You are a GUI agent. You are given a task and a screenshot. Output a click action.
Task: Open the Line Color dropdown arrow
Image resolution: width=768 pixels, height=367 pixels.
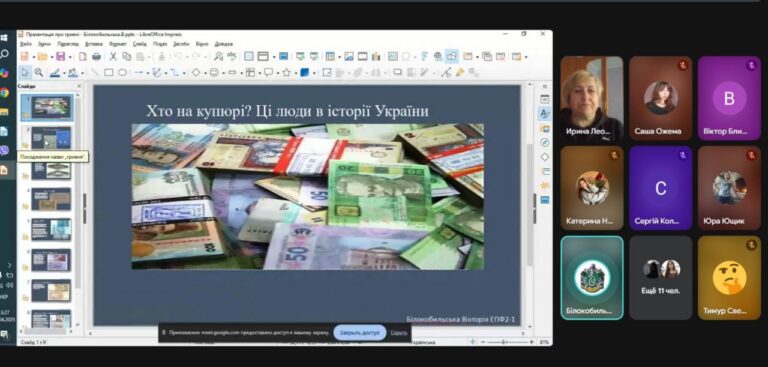click(64, 73)
